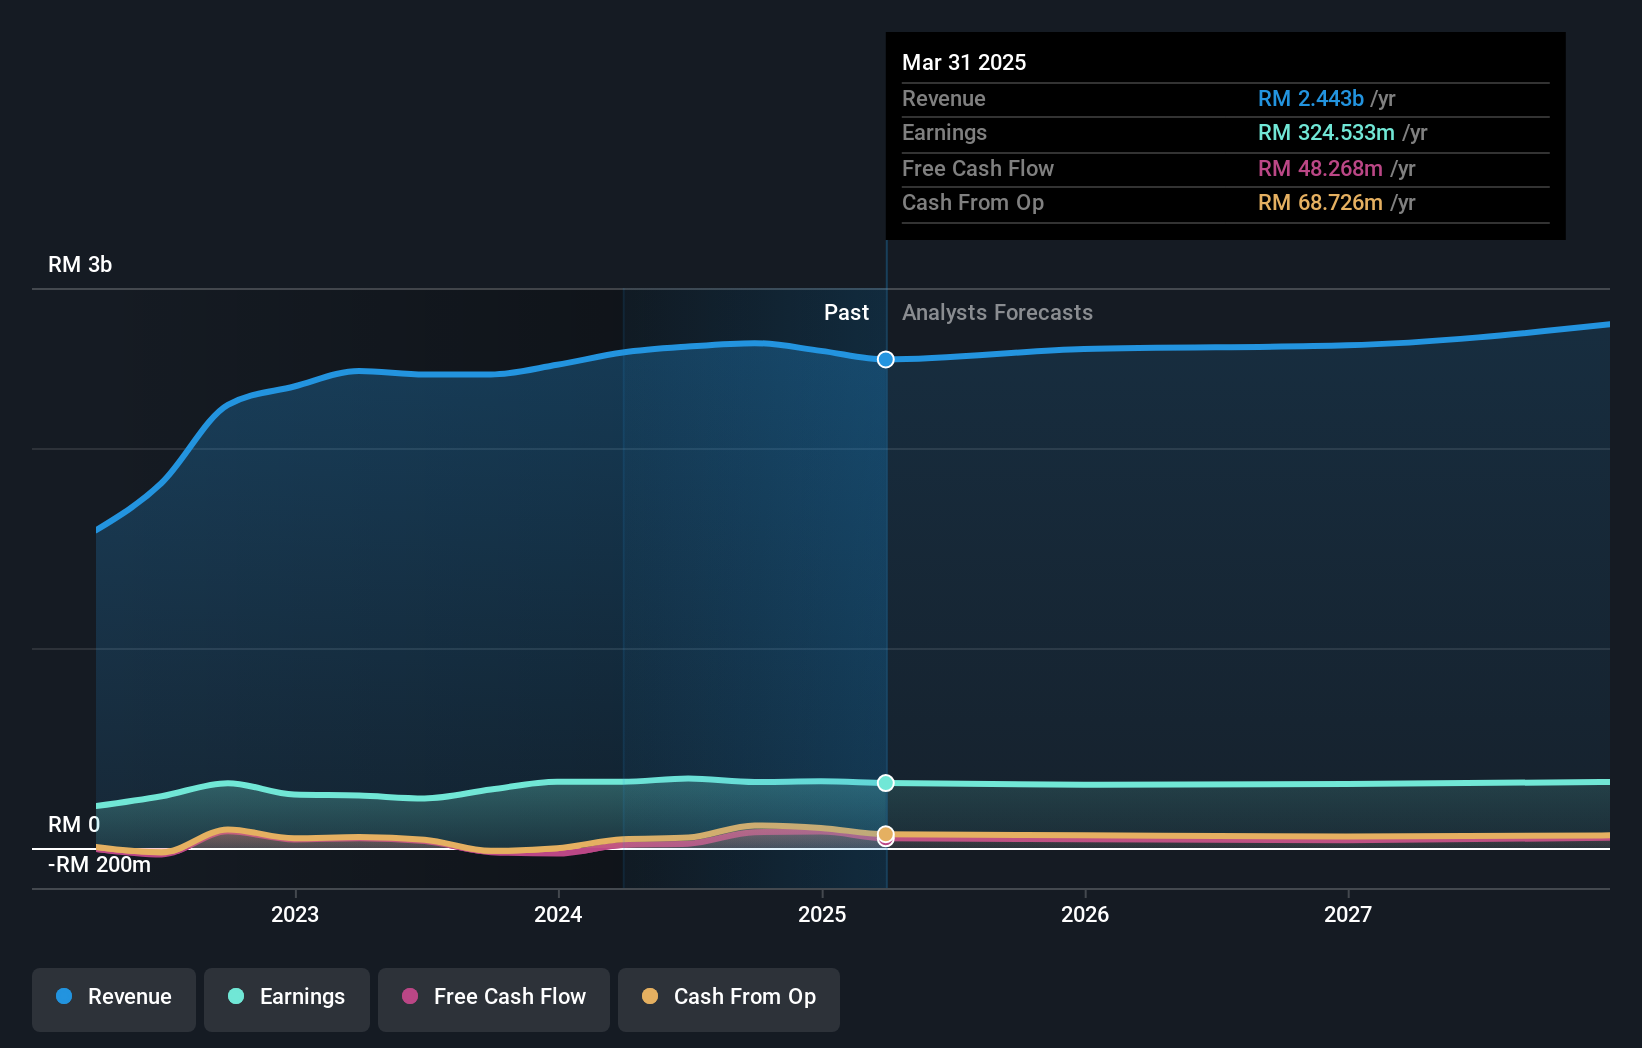Screen dimensions: 1642x1048
Task: Toggle the Free Cash Flow legend button
Action: 494,999
